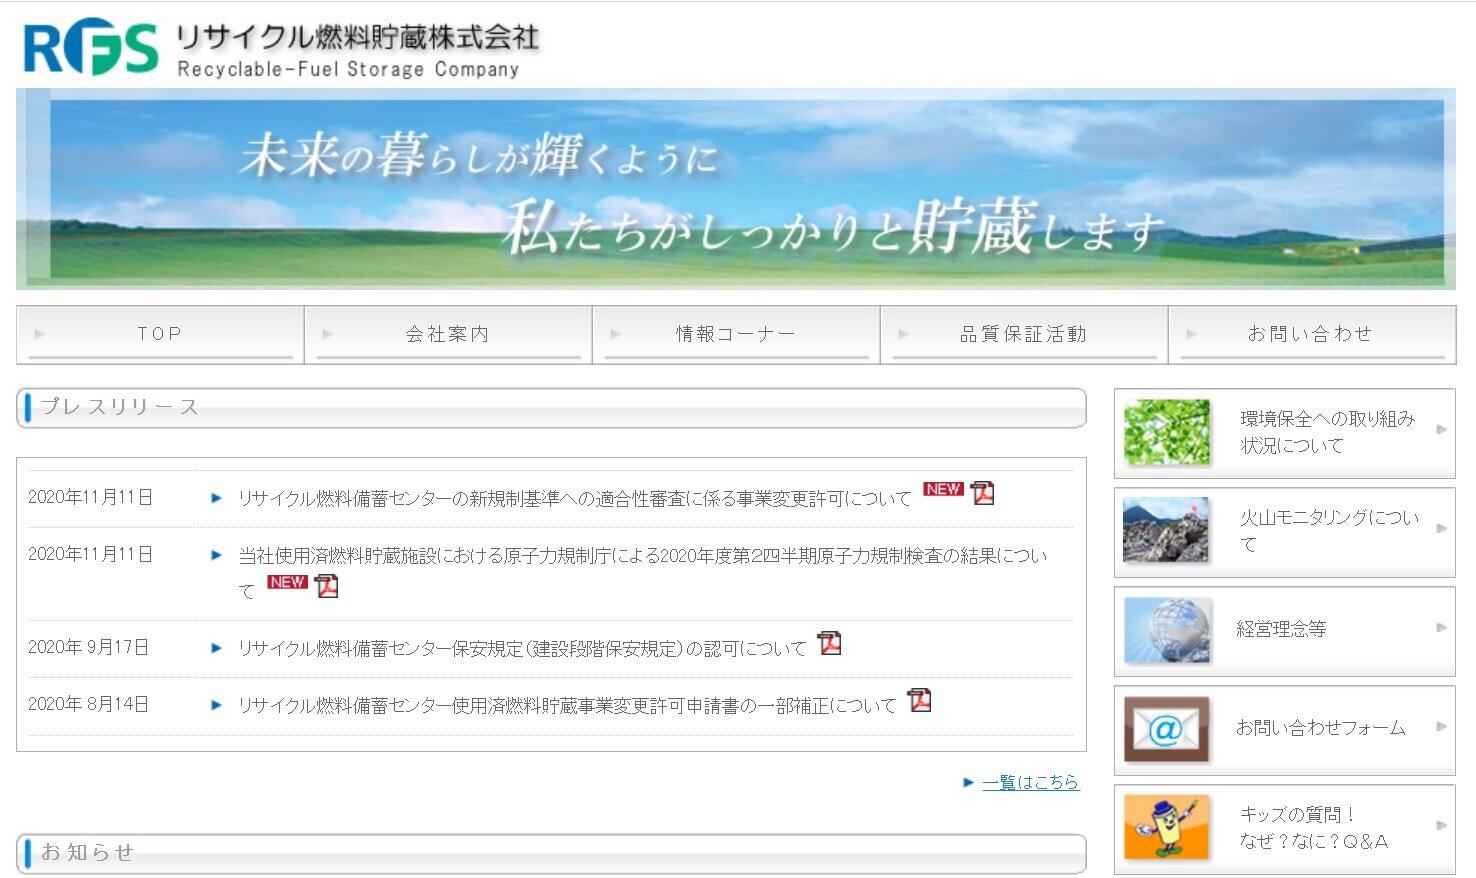The image size is (1476, 878).
Task: Open PDF icon for November 11 business change permit release
Action: pyautogui.click(x=982, y=493)
